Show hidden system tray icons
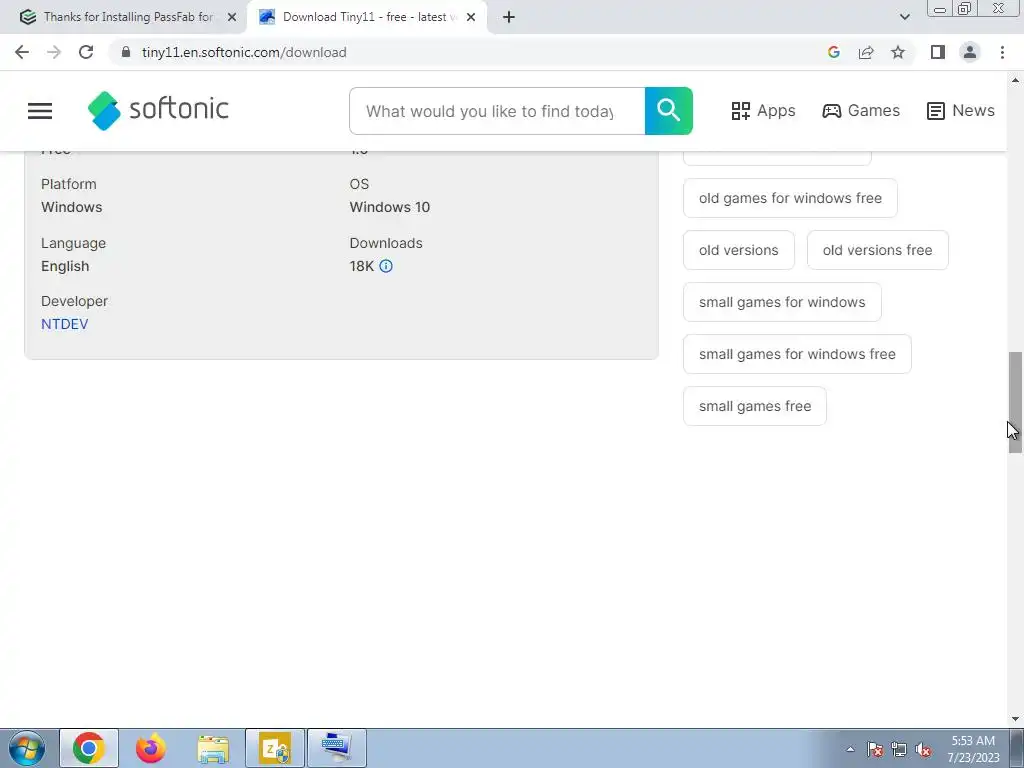Viewport: 1024px width, 768px height. (x=850, y=749)
